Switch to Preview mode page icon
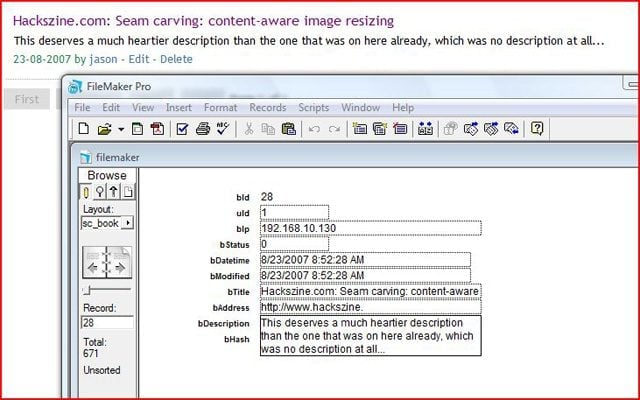Viewport: 640px width, 400px height. 128,192
